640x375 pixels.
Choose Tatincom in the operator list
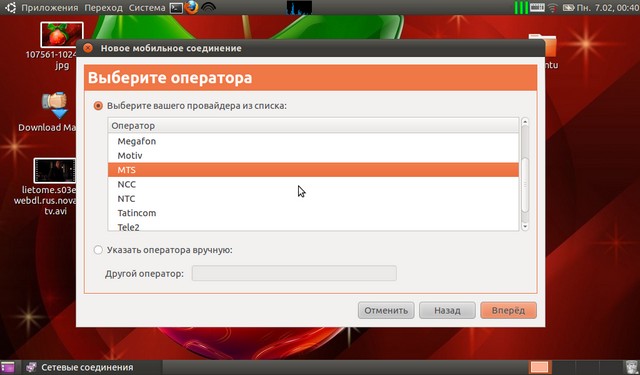click(x=313, y=213)
